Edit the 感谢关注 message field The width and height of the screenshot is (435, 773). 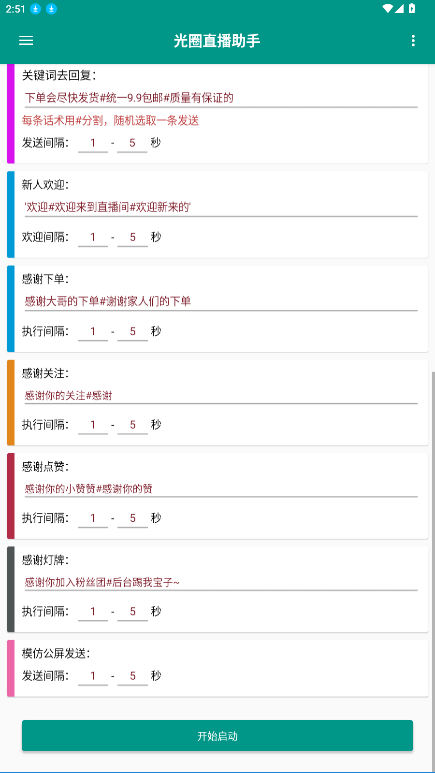(221, 395)
